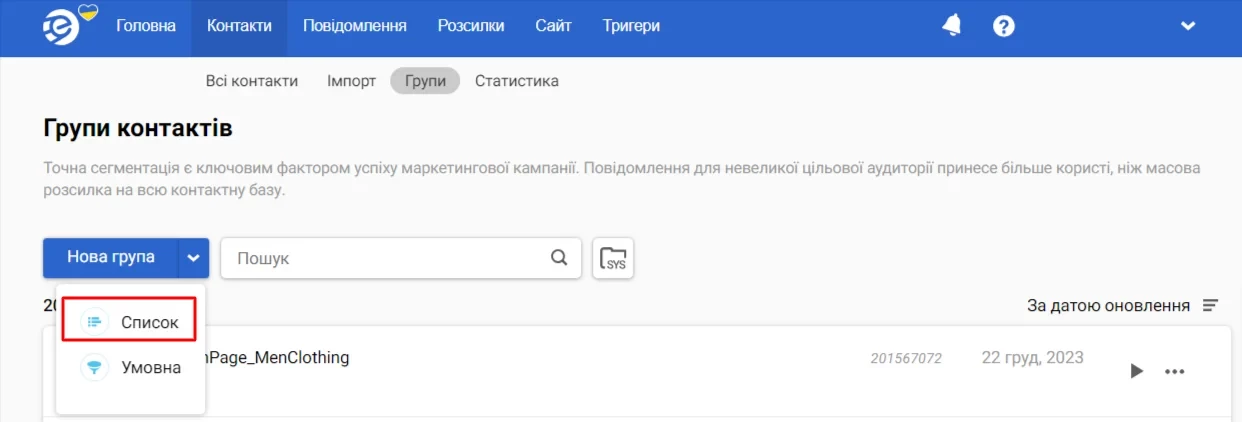1242x422 pixels.
Task: Click the search magnifier icon
Action: (x=559, y=257)
